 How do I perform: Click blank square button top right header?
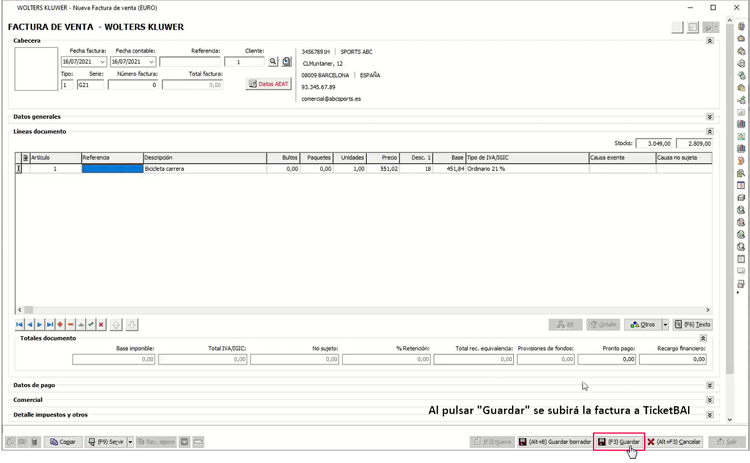pos(677,27)
